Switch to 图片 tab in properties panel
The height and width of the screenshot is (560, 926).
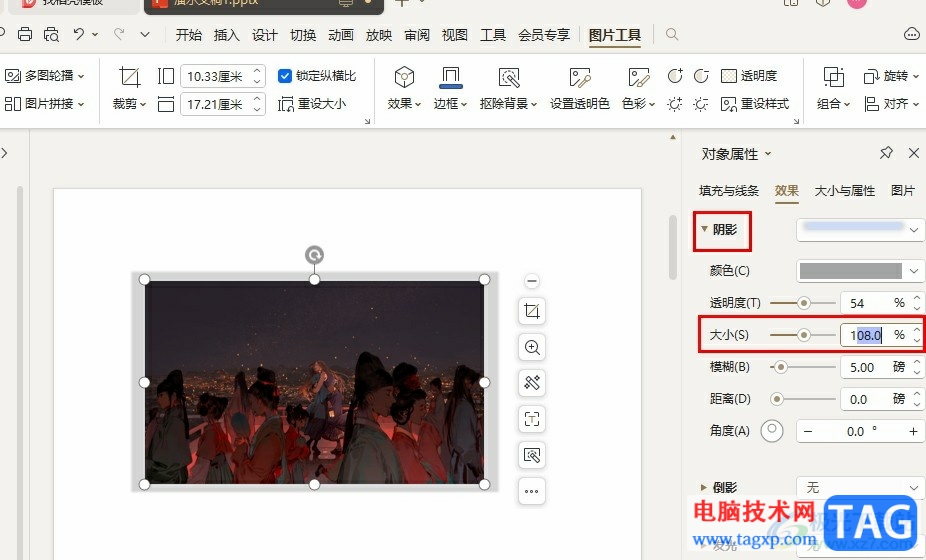(x=902, y=191)
